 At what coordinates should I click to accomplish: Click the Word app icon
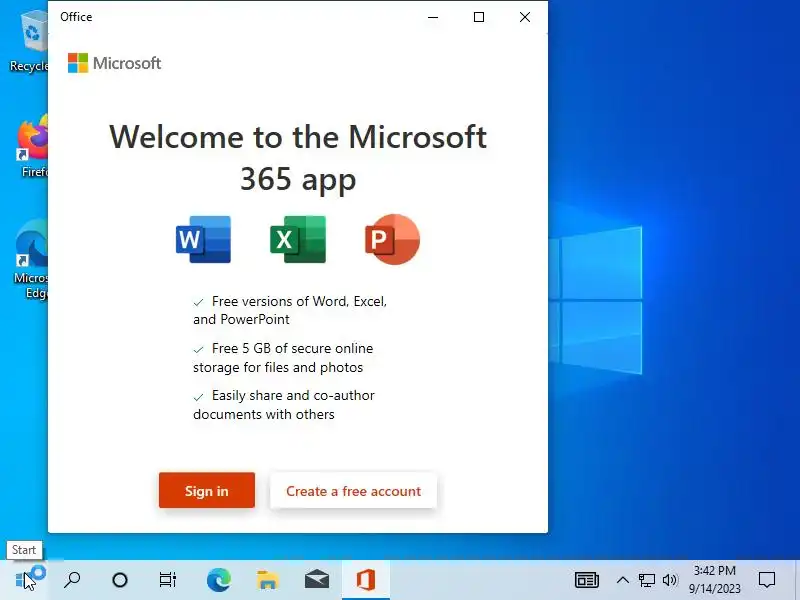tap(203, 239)
